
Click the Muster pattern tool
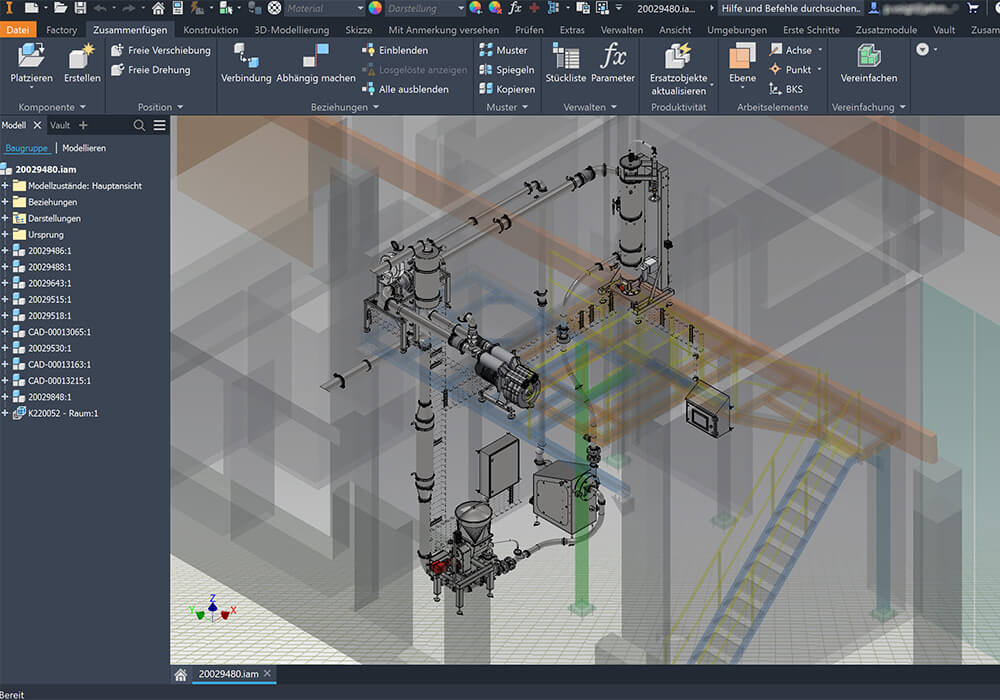(503, 50)
